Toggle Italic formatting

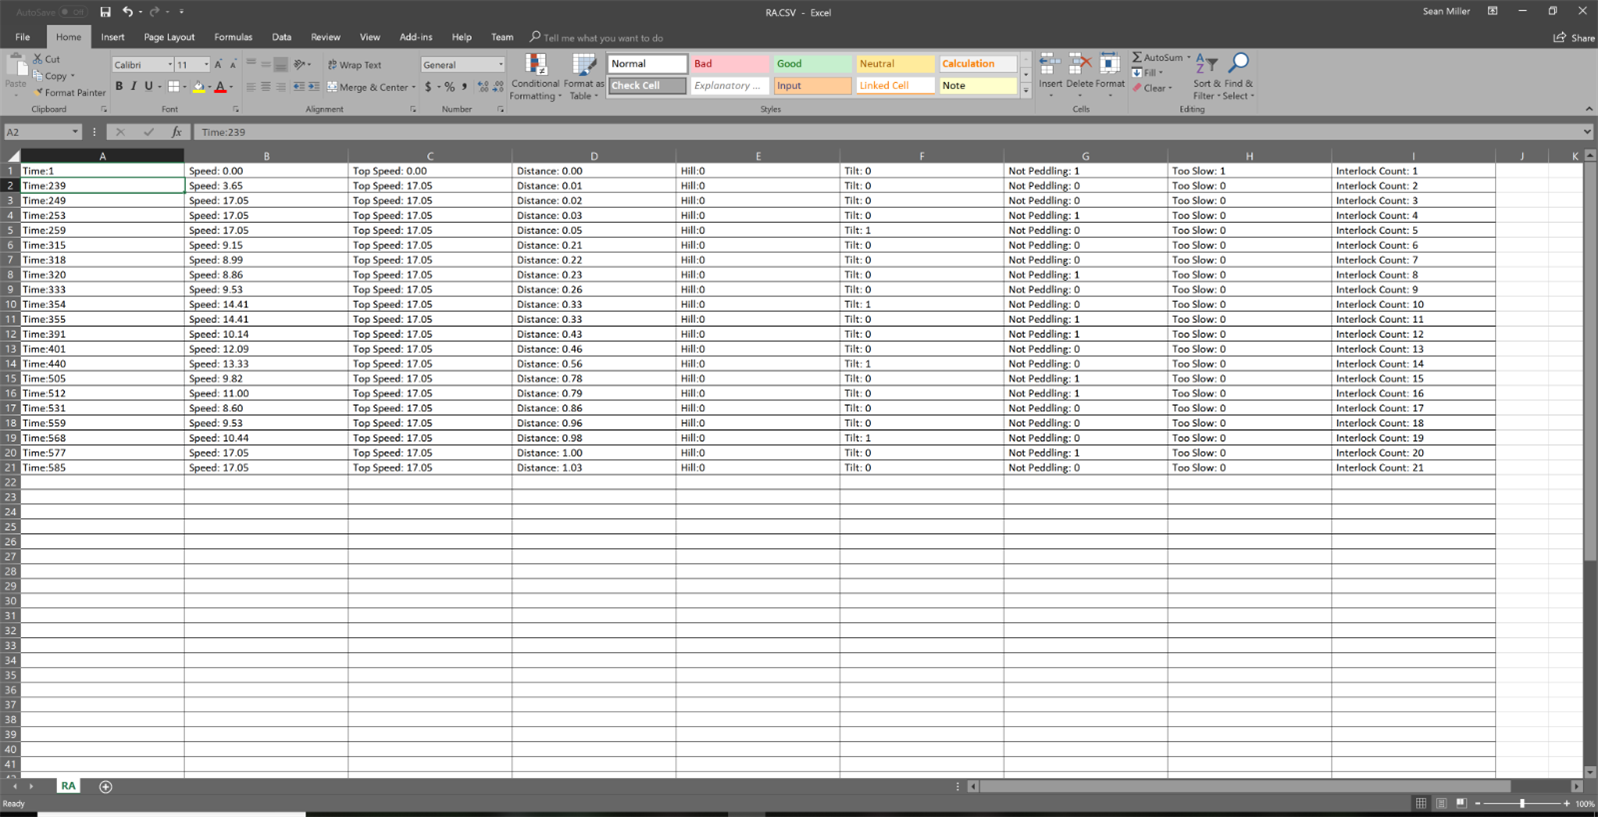[x=134, y=87]
